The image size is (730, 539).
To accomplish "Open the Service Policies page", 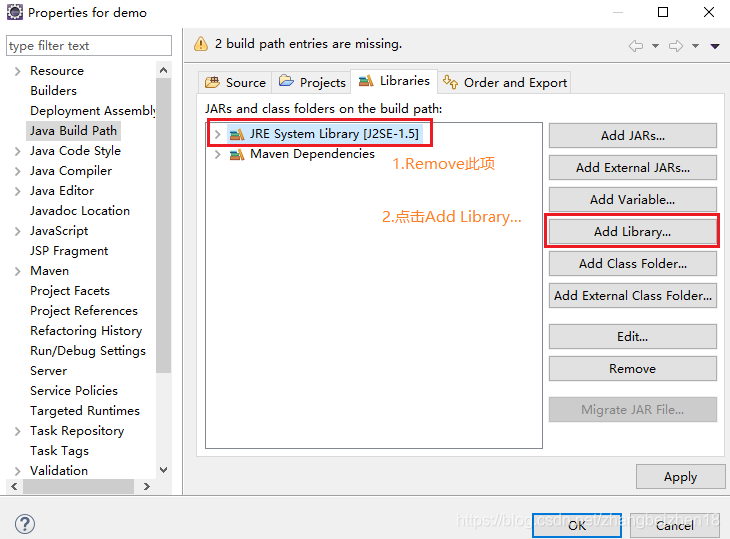I will tap(74, 391).
